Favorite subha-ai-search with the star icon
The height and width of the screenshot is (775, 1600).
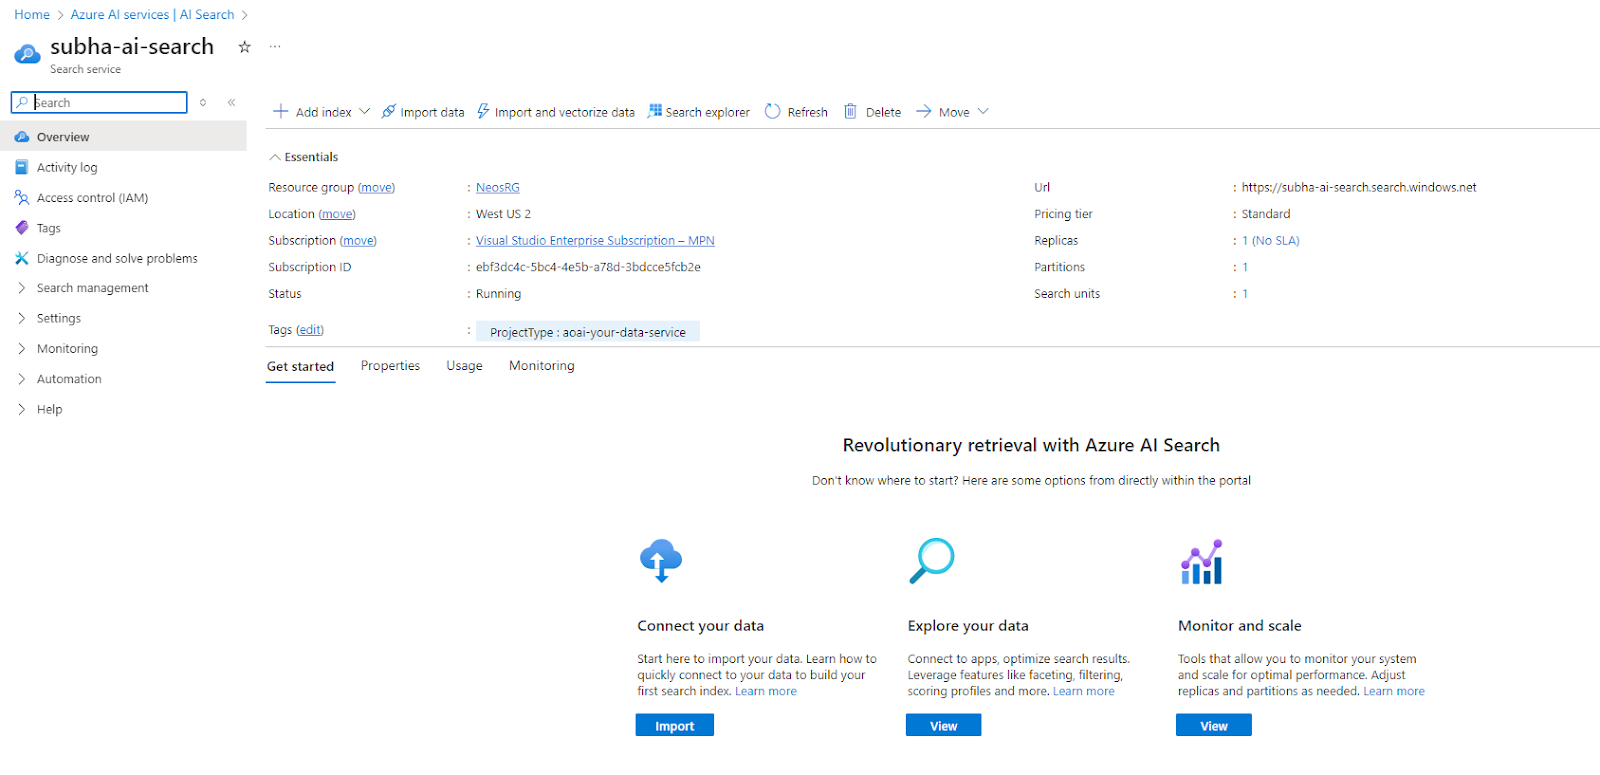(244, 47)
